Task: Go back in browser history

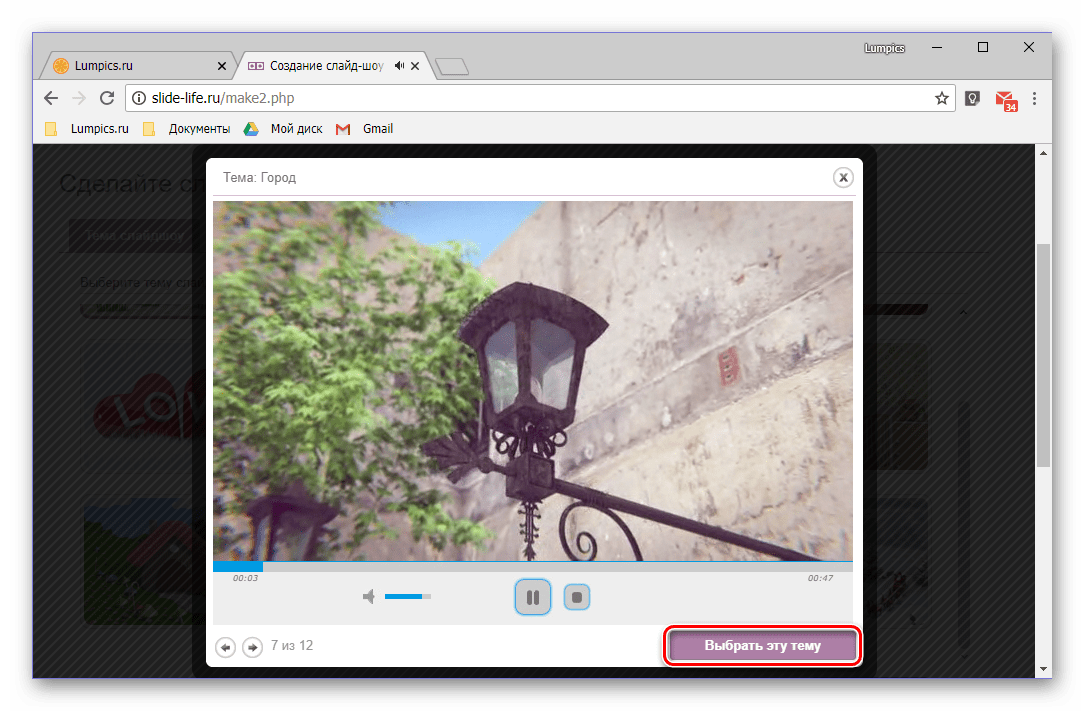Action: point(51,98)
